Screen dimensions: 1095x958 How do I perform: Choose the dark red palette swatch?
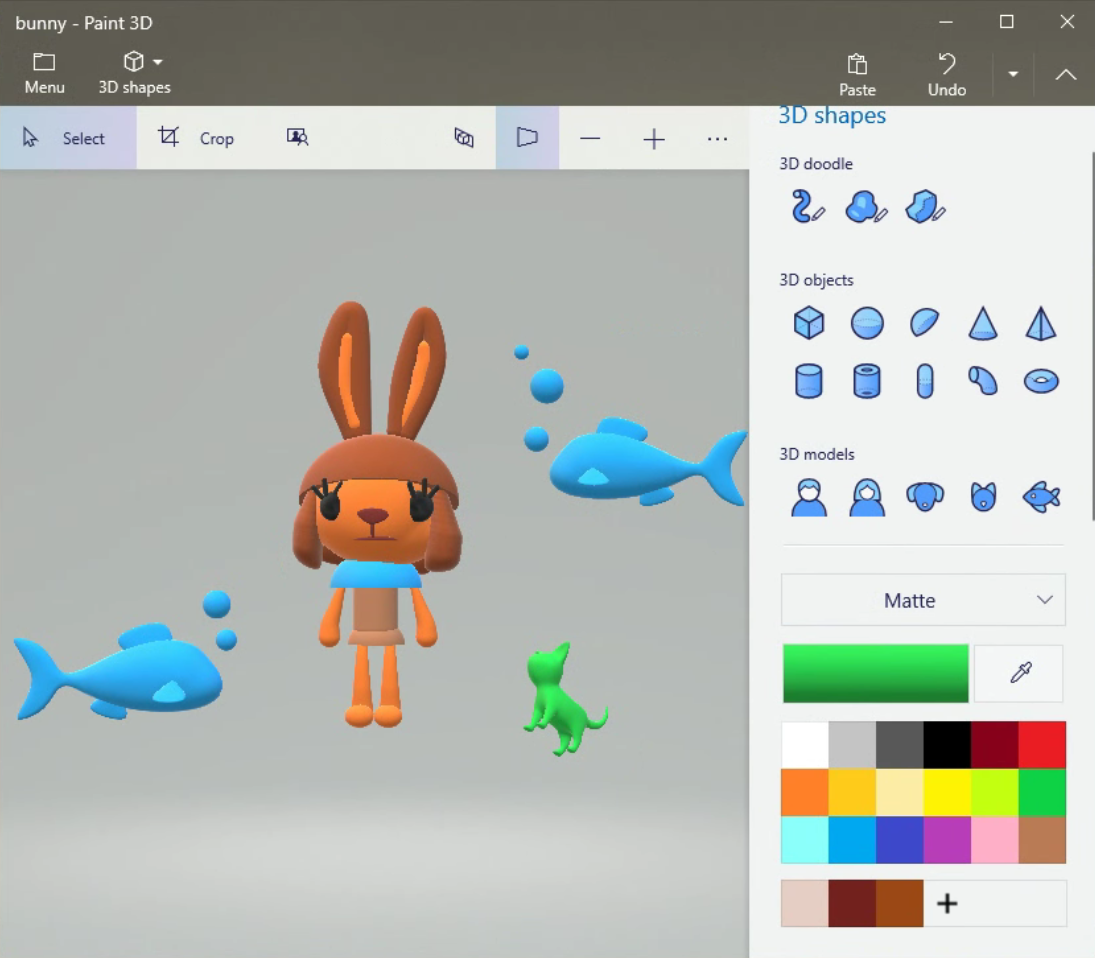[994, 745]
